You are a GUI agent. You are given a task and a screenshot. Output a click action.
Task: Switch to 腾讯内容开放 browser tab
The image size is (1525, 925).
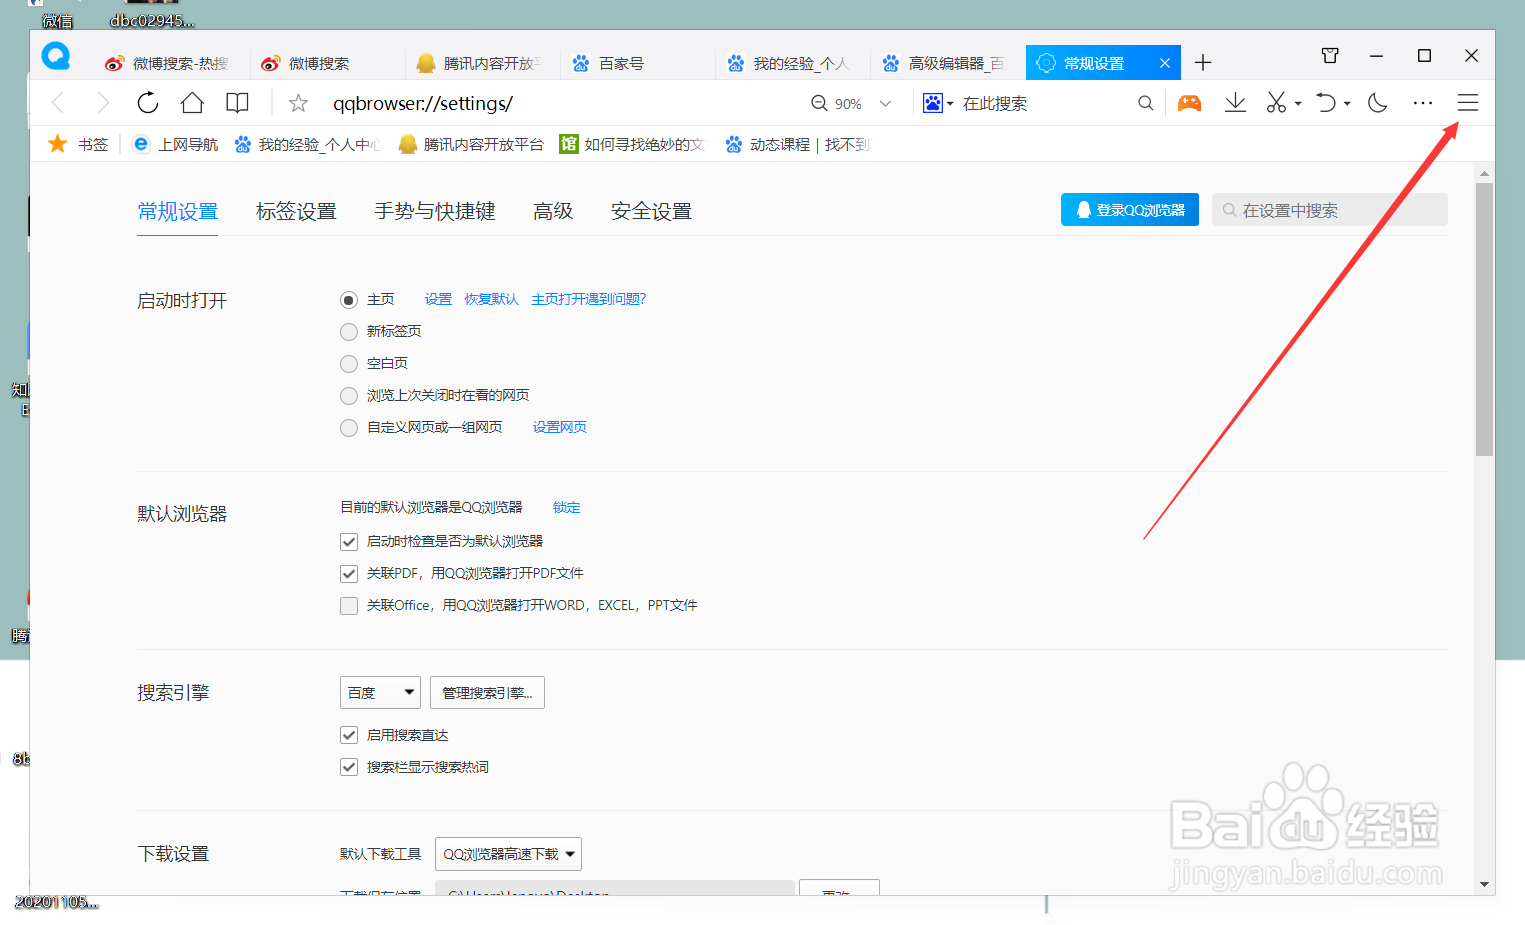481,63
